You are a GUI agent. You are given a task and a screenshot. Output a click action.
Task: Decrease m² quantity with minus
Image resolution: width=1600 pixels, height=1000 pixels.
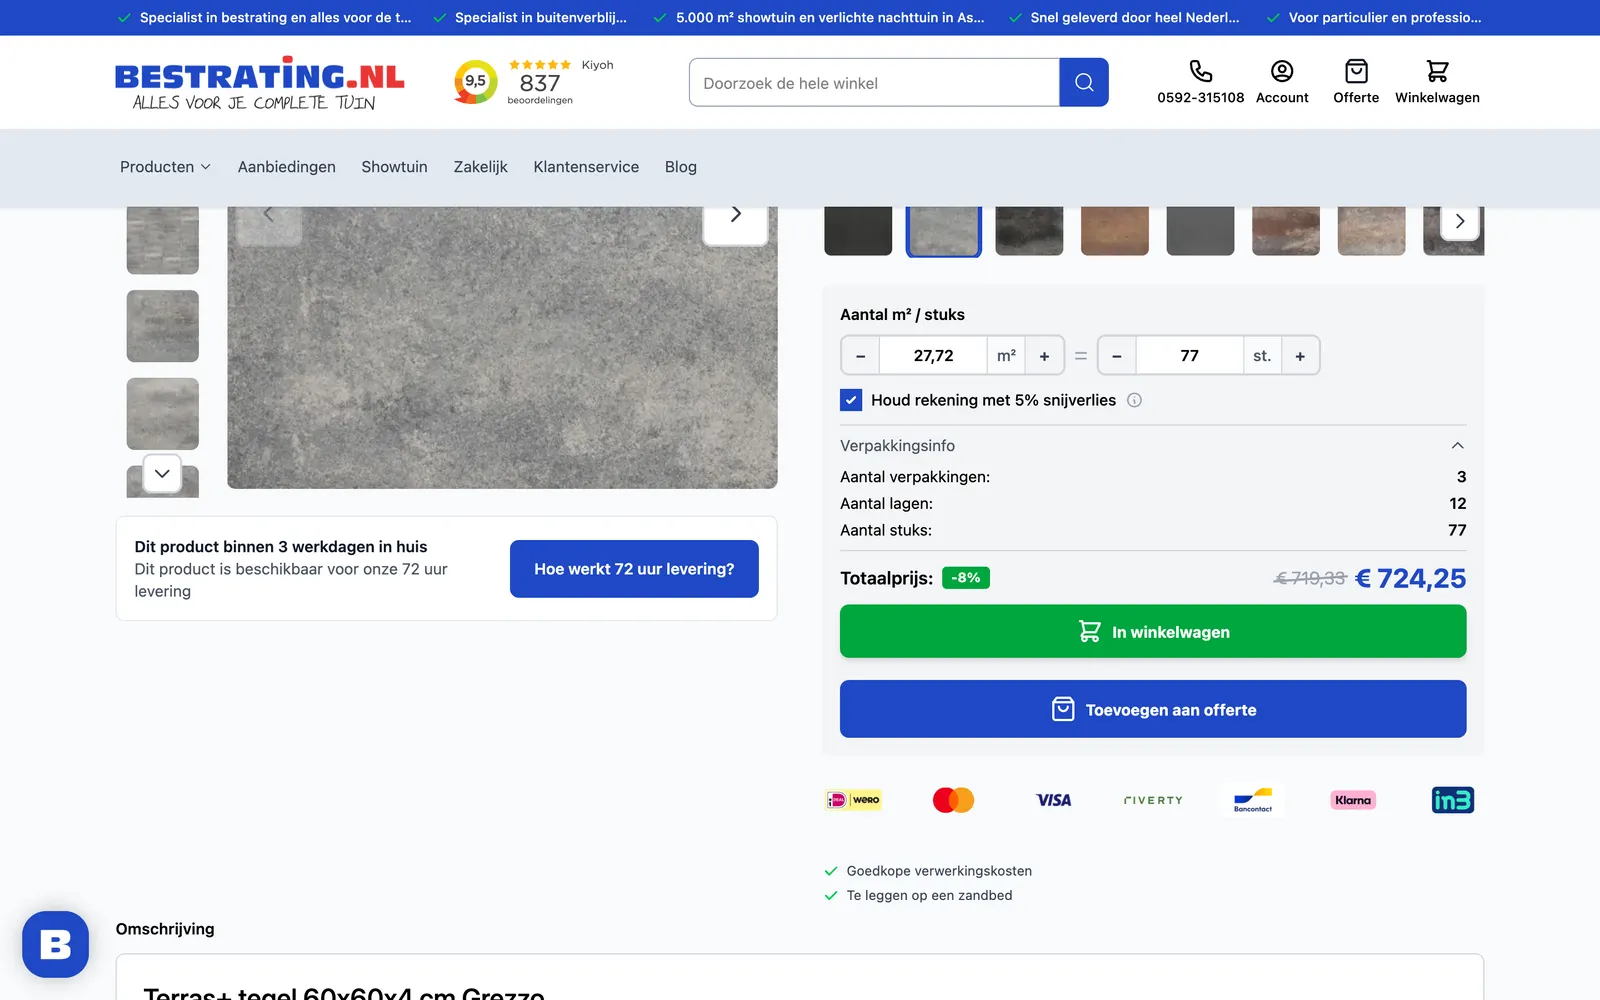(860, 356)
